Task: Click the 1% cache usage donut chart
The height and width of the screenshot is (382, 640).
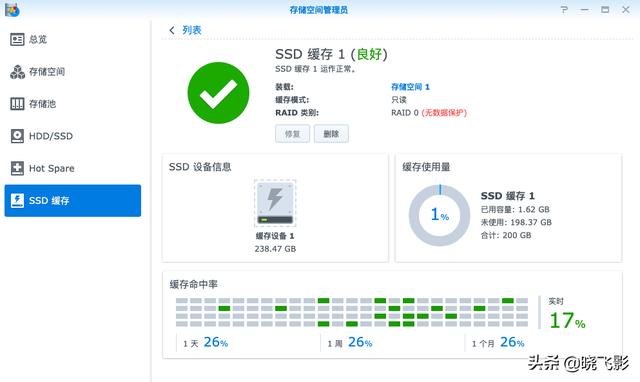Action: [440, 215]
